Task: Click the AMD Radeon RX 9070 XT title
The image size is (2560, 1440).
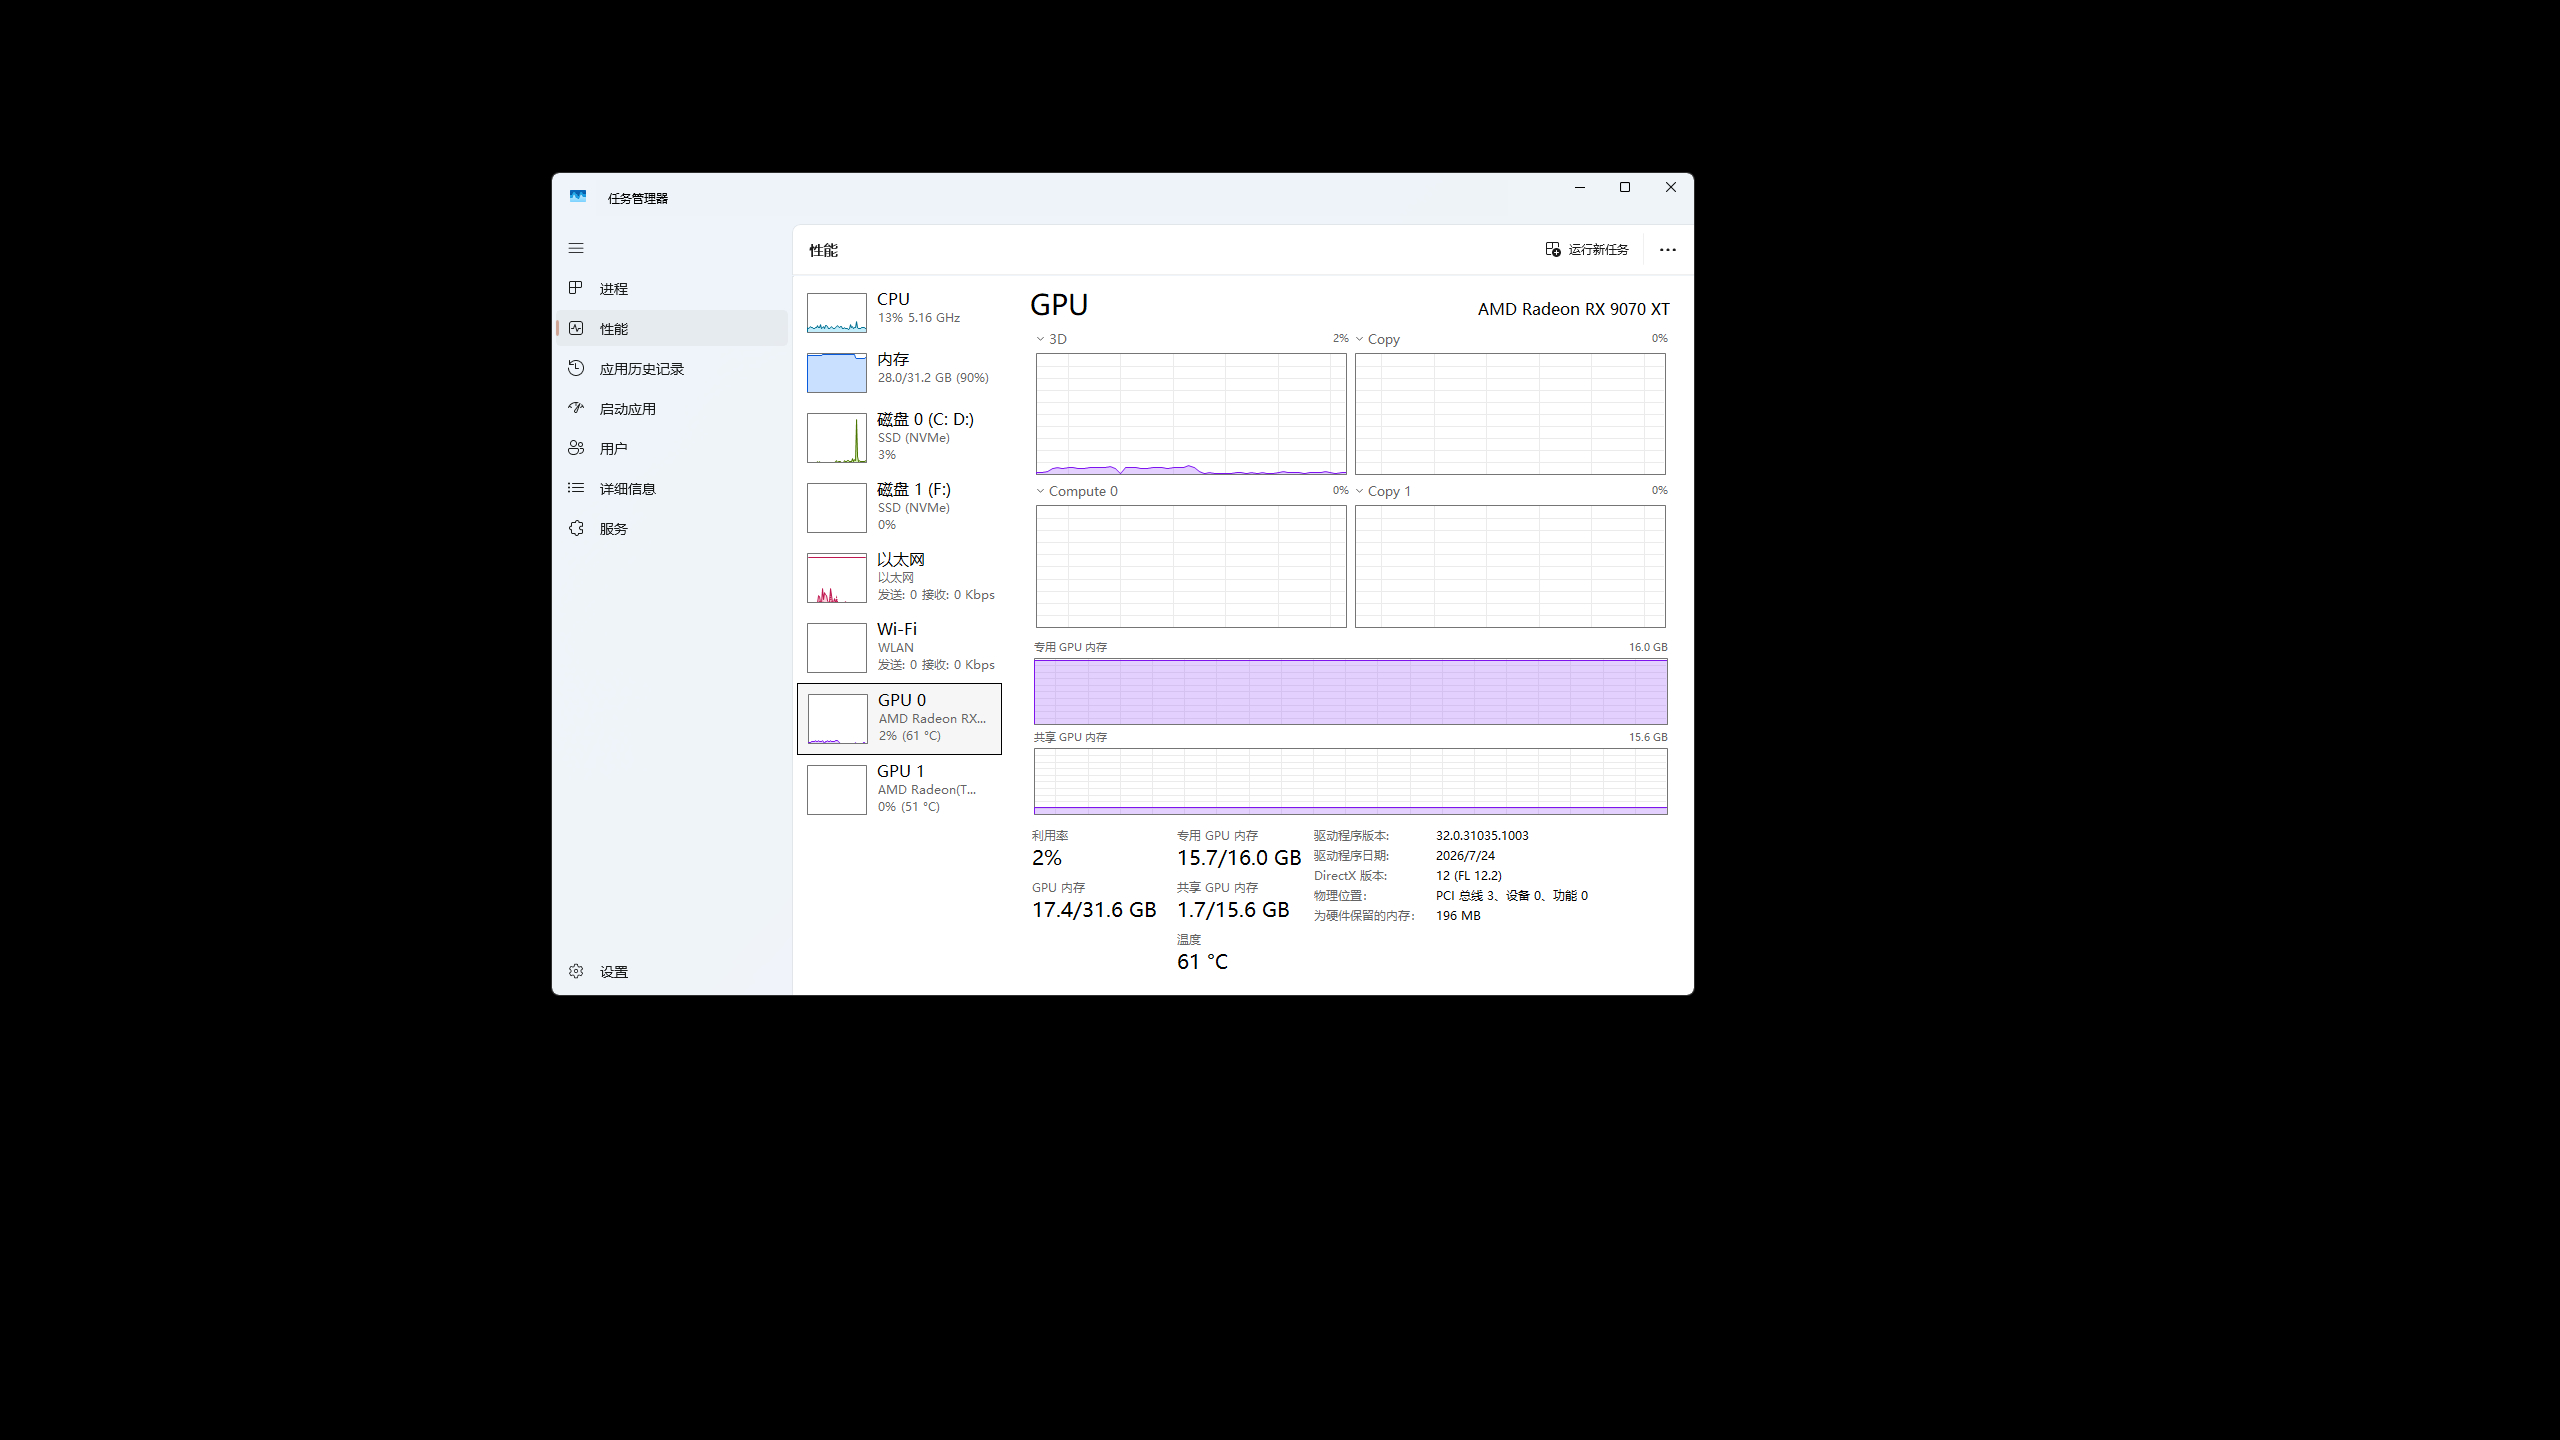Action: [1574, 309]
